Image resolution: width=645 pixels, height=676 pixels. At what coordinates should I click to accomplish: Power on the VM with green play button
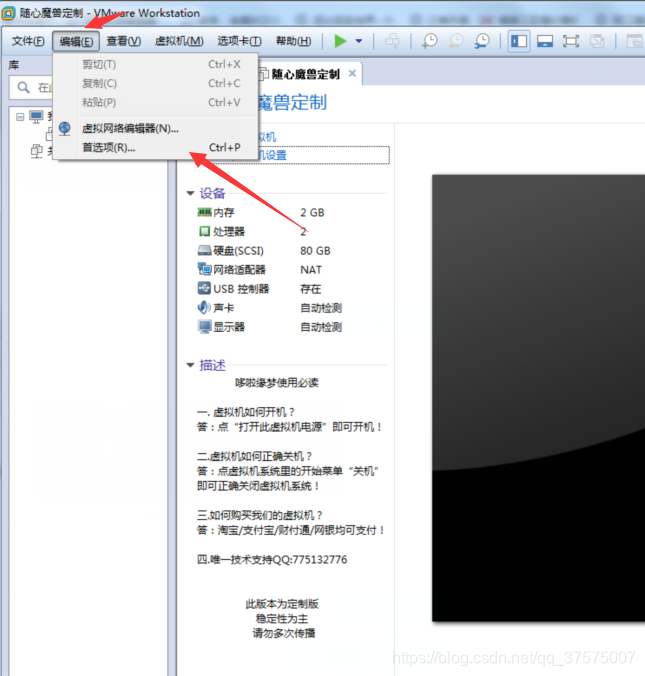point(340,41)
